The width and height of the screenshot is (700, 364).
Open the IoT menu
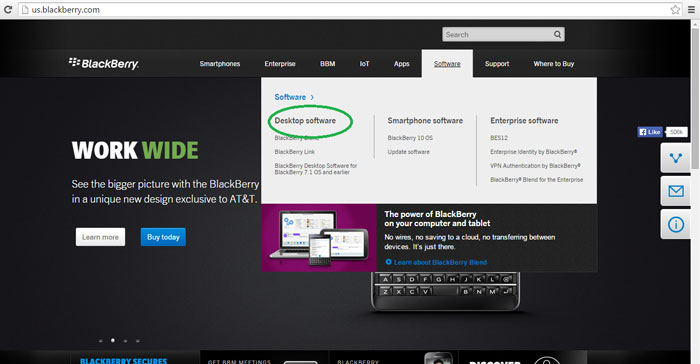pos(365,64)
